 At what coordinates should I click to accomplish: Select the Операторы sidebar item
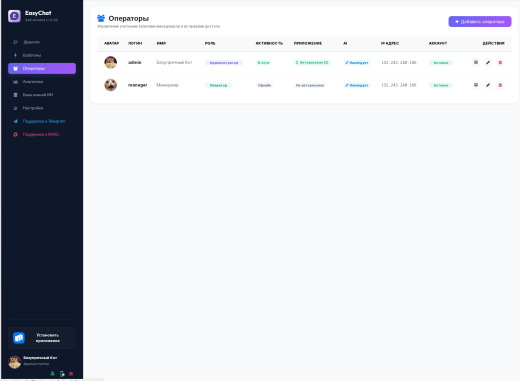[42, 68]
